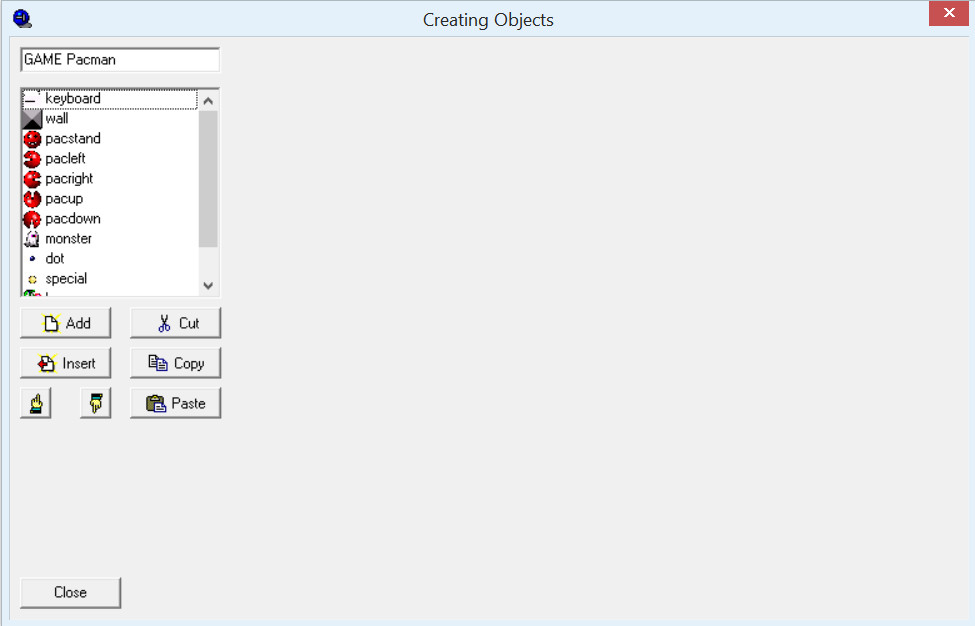Image resolution: width=975 pixels, height=626 pixels.
Task: Close the Creating Objects window
Action: coord(949,13)
